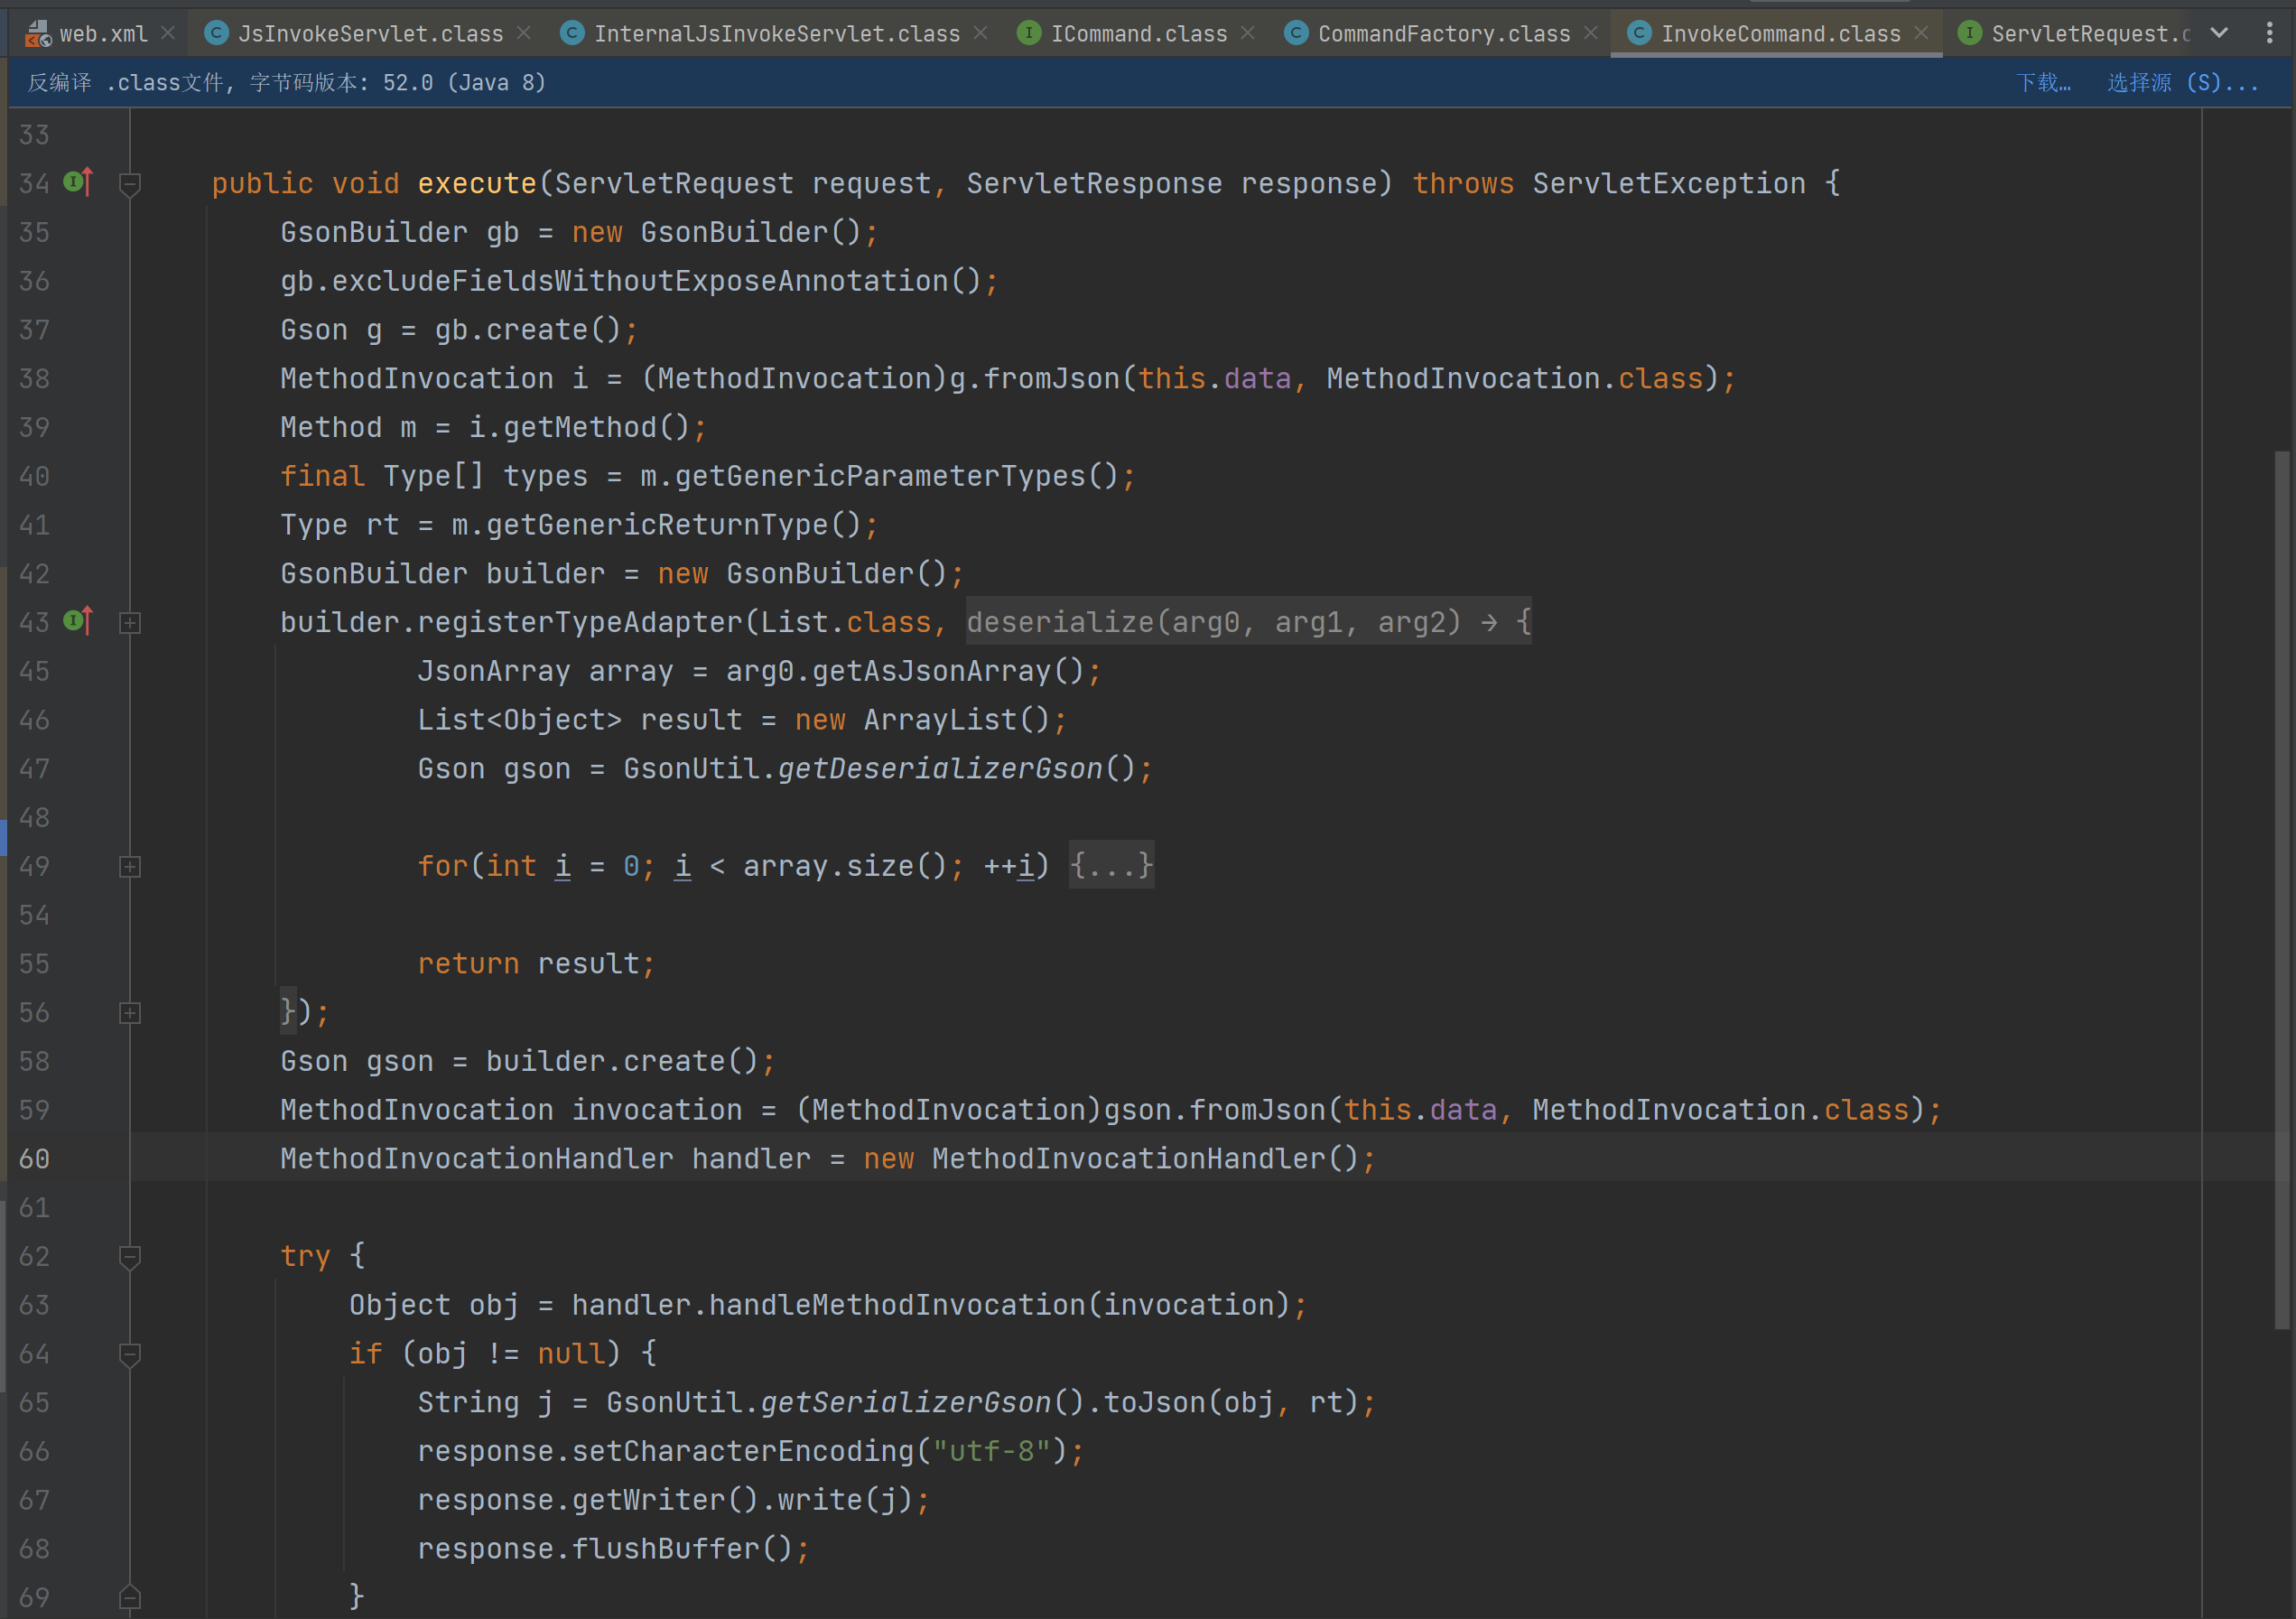2296x1619 pixels.
Task: Click the implements-method gutter icon on line 43
Action: 78,621
